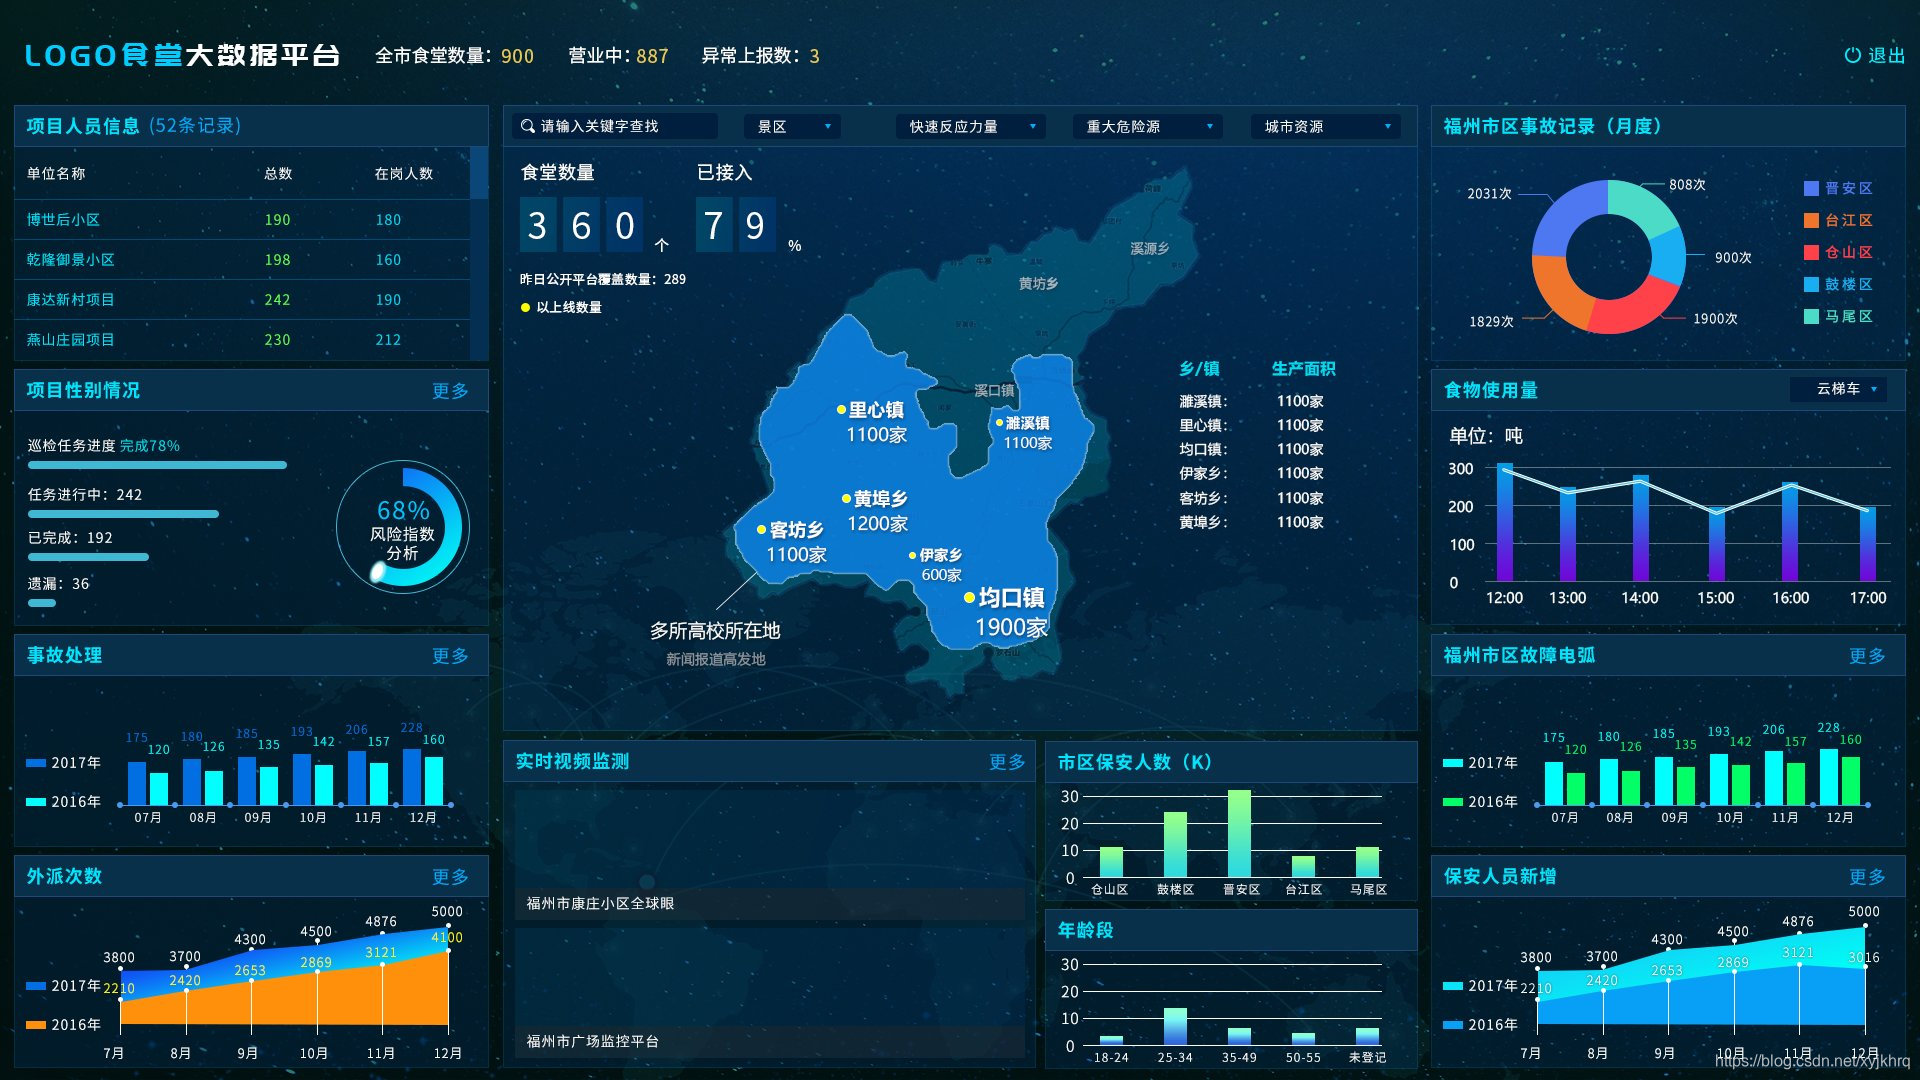Open the 景区 dropdown
The height and width of the screenshot is (1080, 1920).
(x=792, y=127)
